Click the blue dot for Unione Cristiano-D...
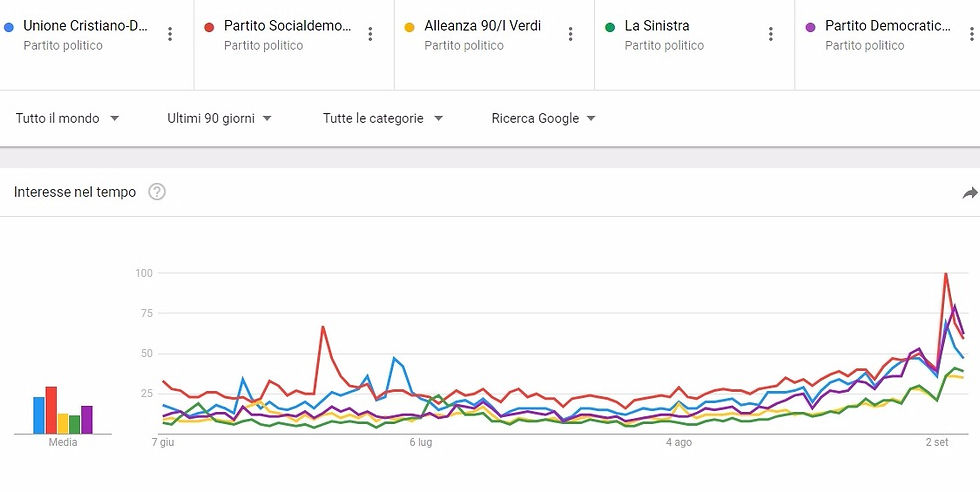980x492 pixels. click(10, 27)
